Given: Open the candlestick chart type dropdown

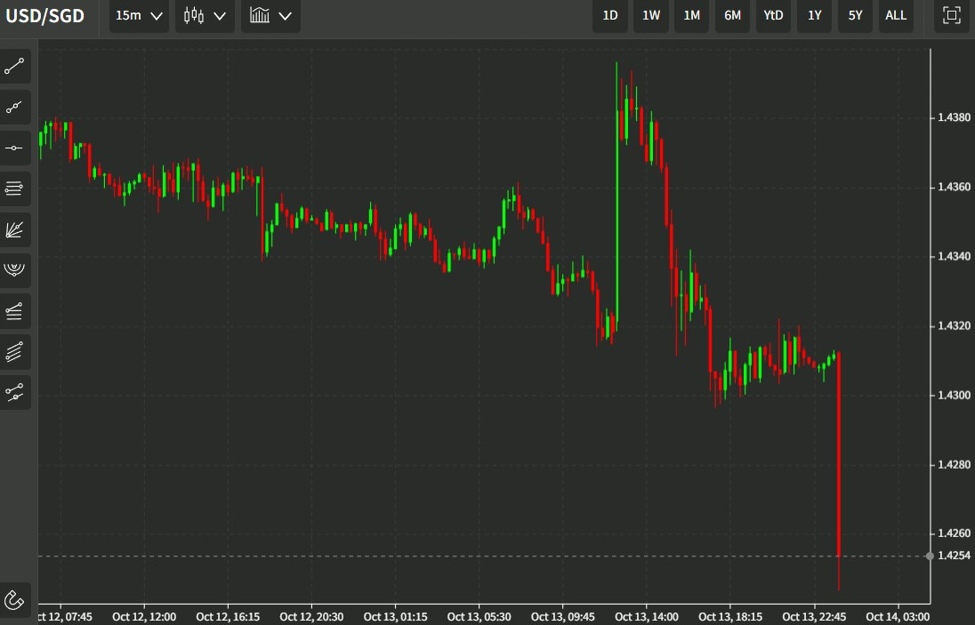Looking at the screenshot, I should [x=204, y=16].
